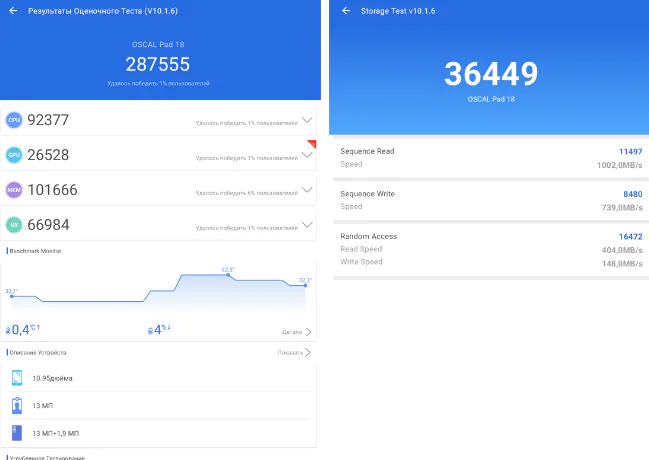Click the 10.95дюйма screen size row

tap(159, 378)
